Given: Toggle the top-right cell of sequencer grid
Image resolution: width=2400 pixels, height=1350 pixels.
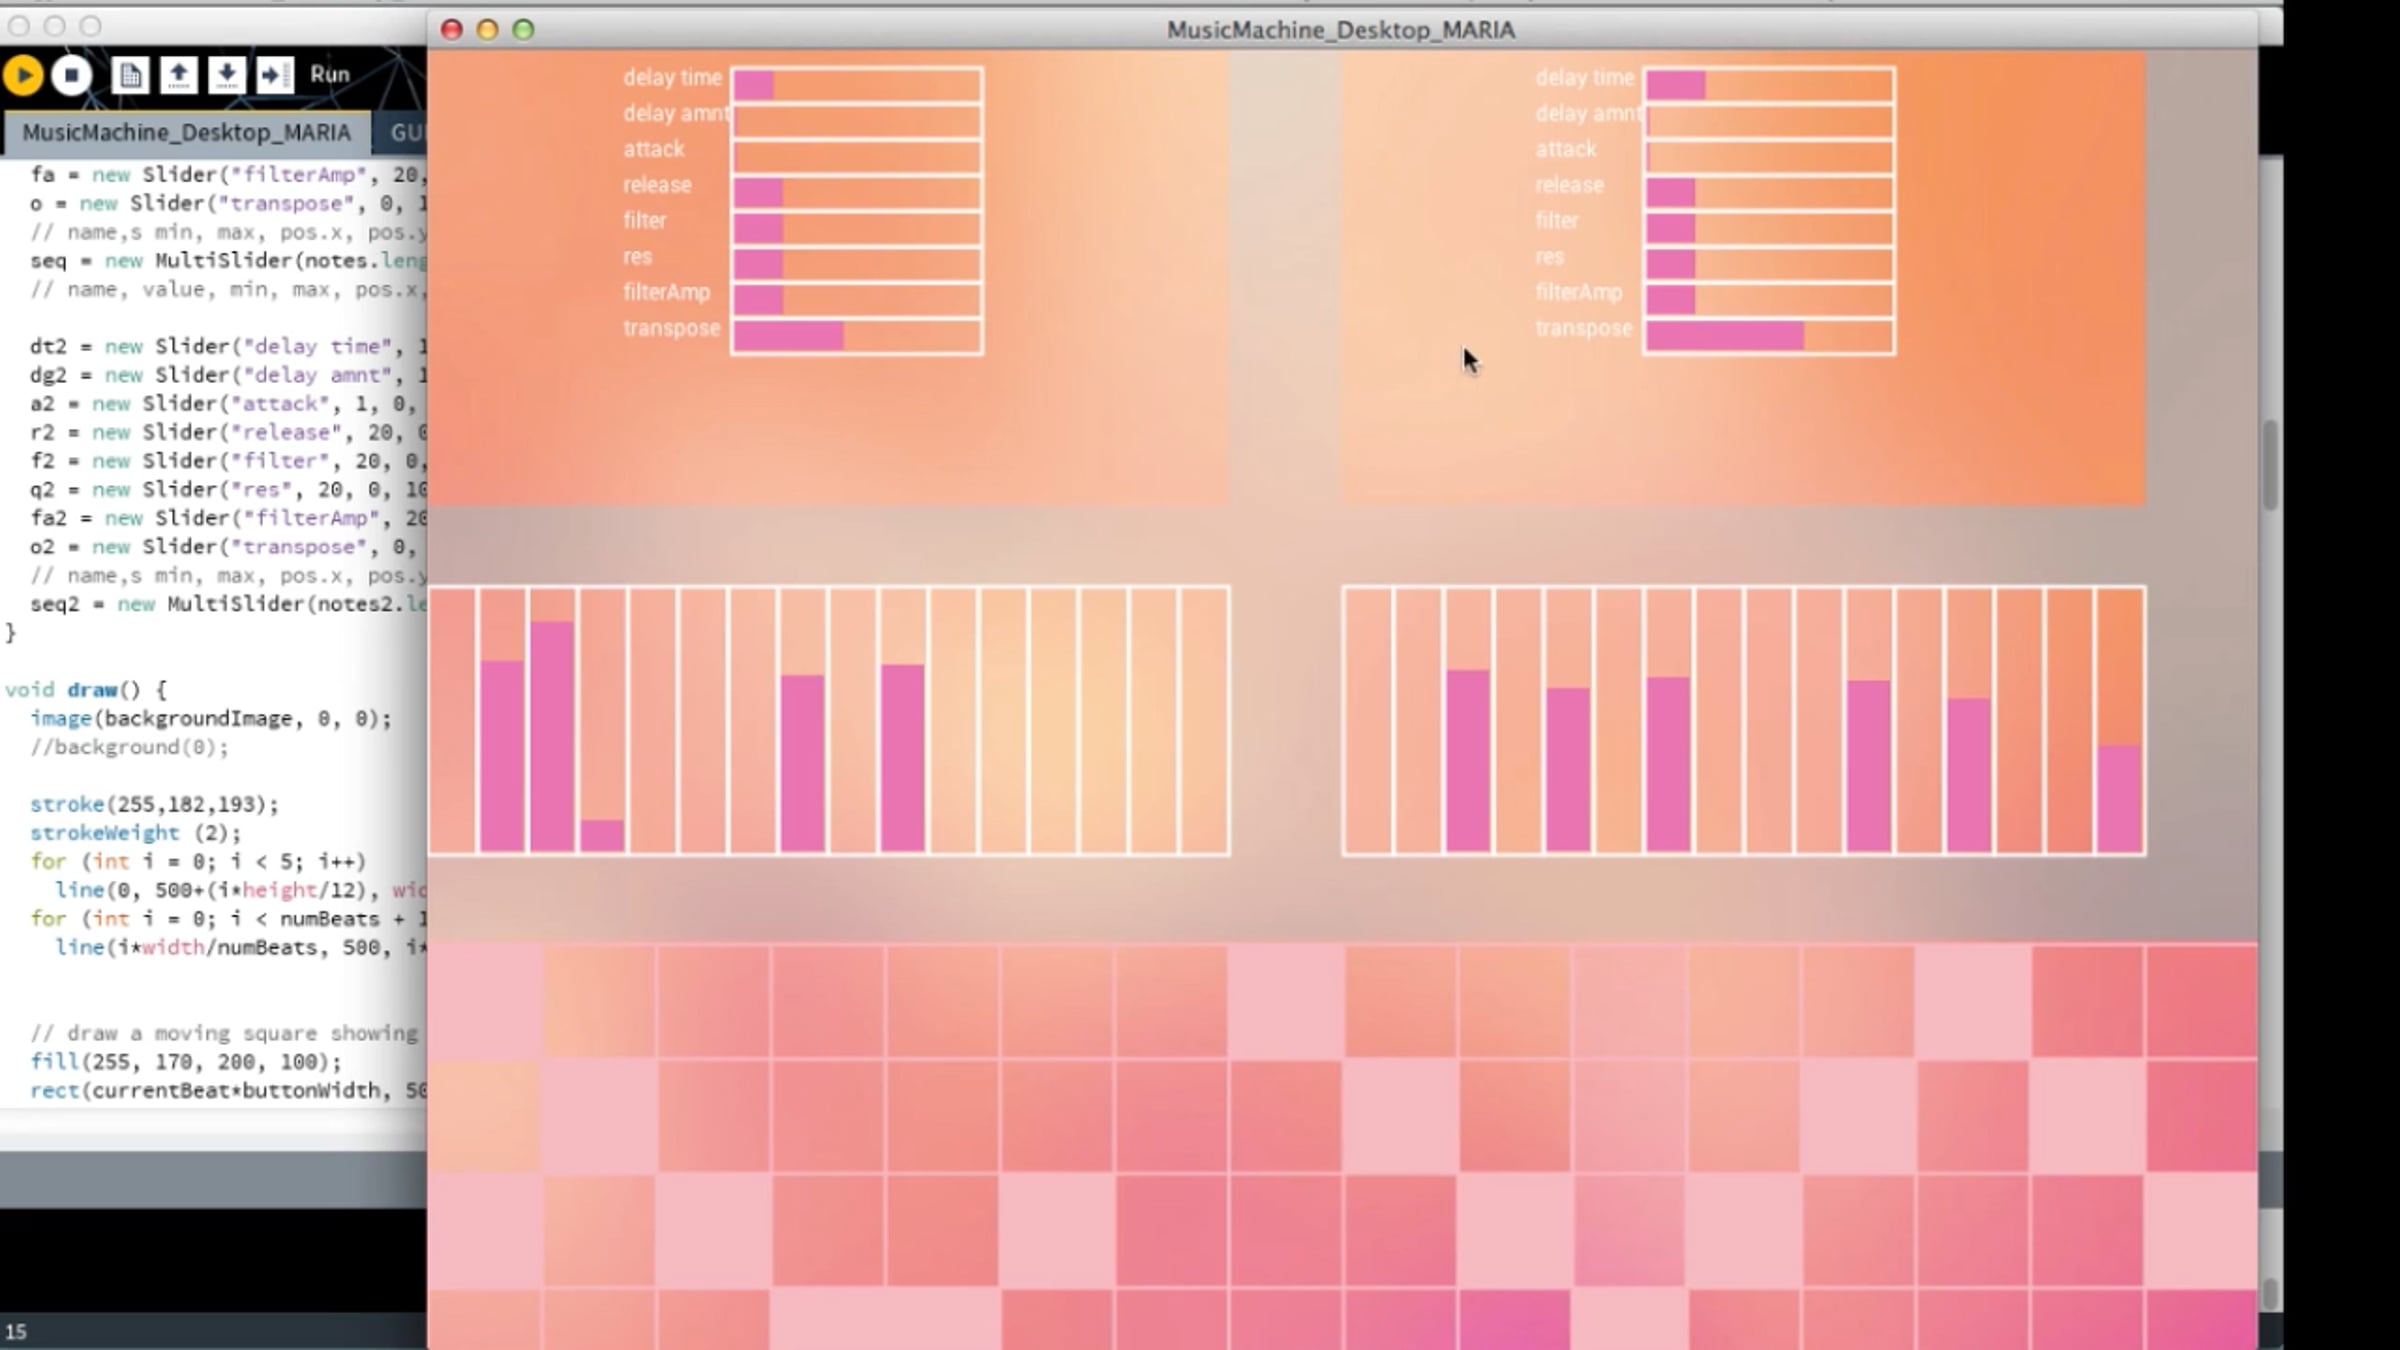Looking at the screenshot, I should coord(2201,1000).
